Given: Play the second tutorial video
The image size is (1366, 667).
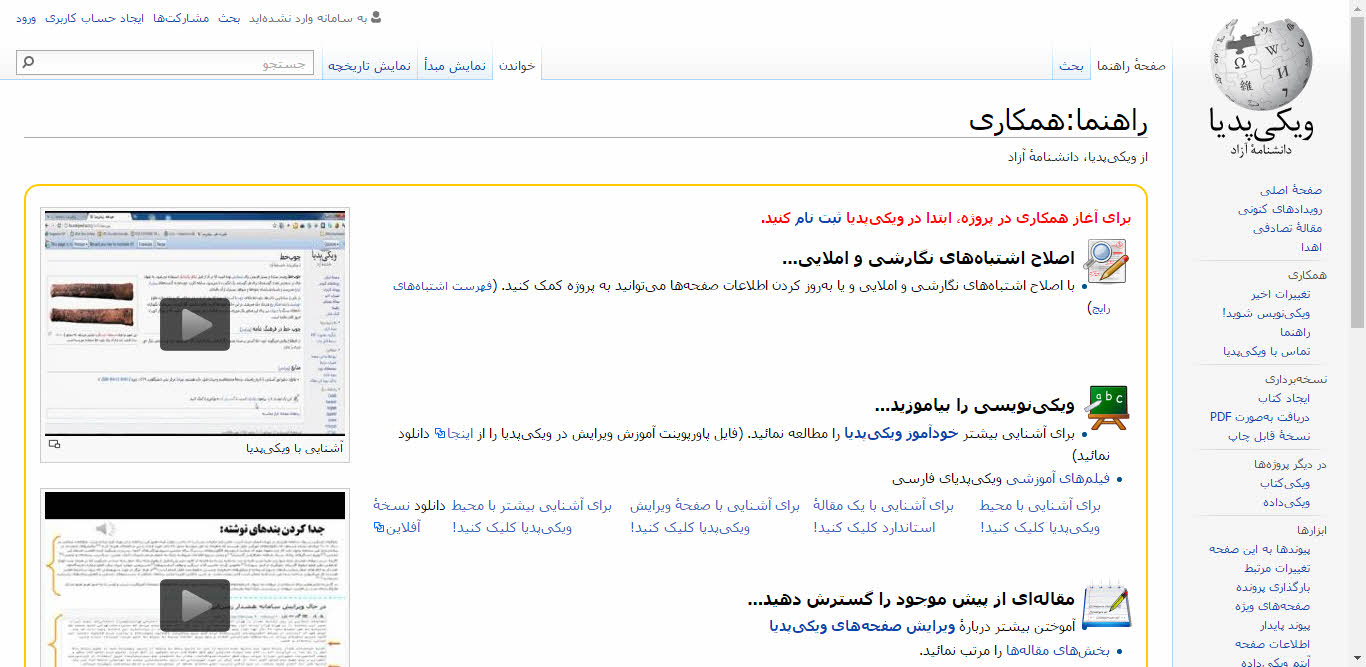Looking at the screenshot, I should [194, 604].
